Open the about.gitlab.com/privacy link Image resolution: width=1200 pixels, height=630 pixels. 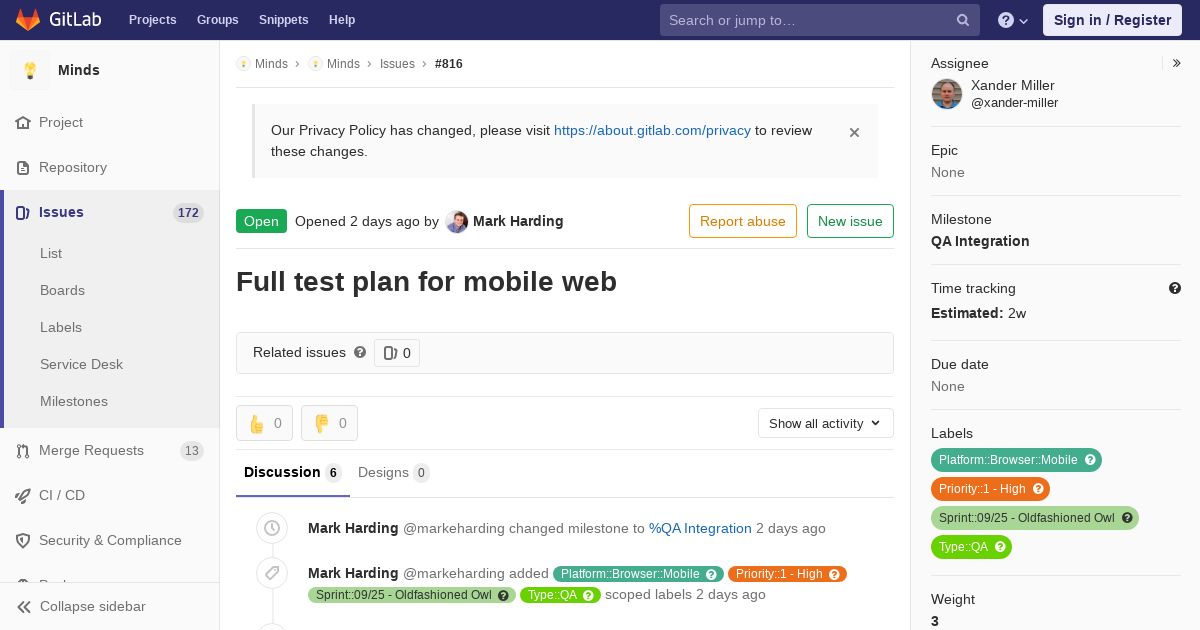click(x=652, y=130)
